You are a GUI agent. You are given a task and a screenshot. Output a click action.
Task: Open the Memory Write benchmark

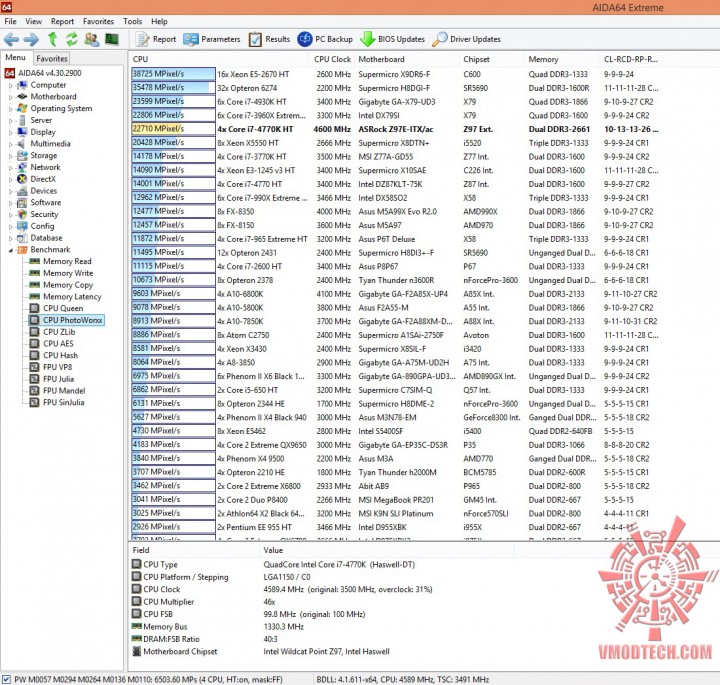click(61, 273)
